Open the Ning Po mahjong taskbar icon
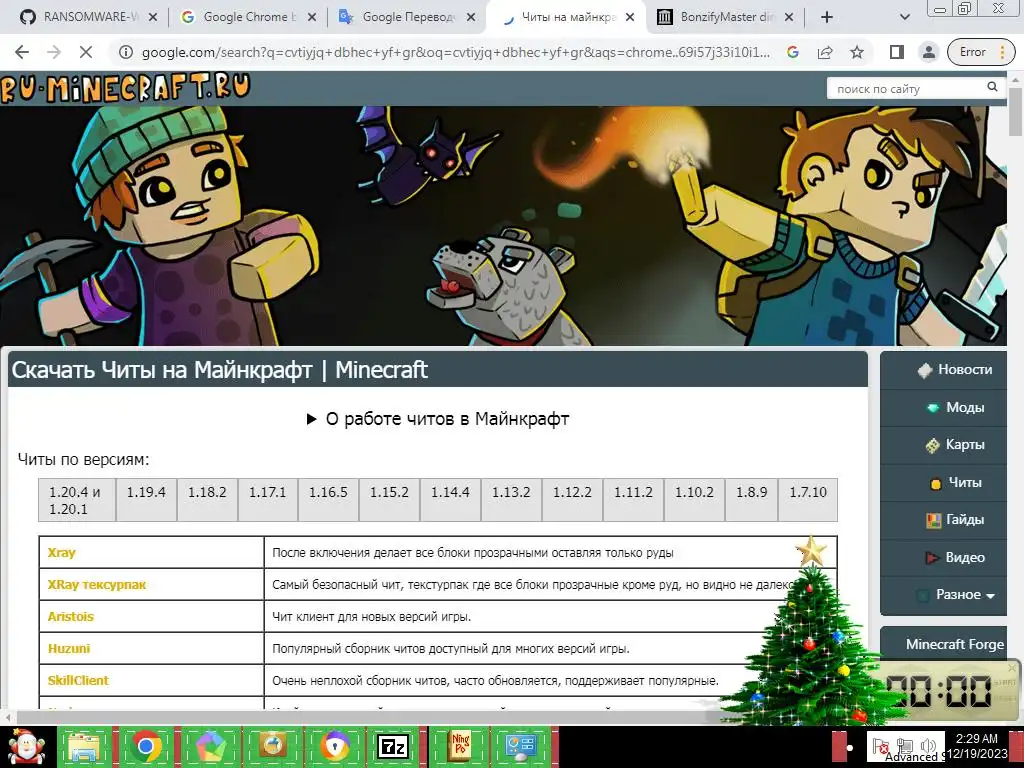 coord(461,746)
